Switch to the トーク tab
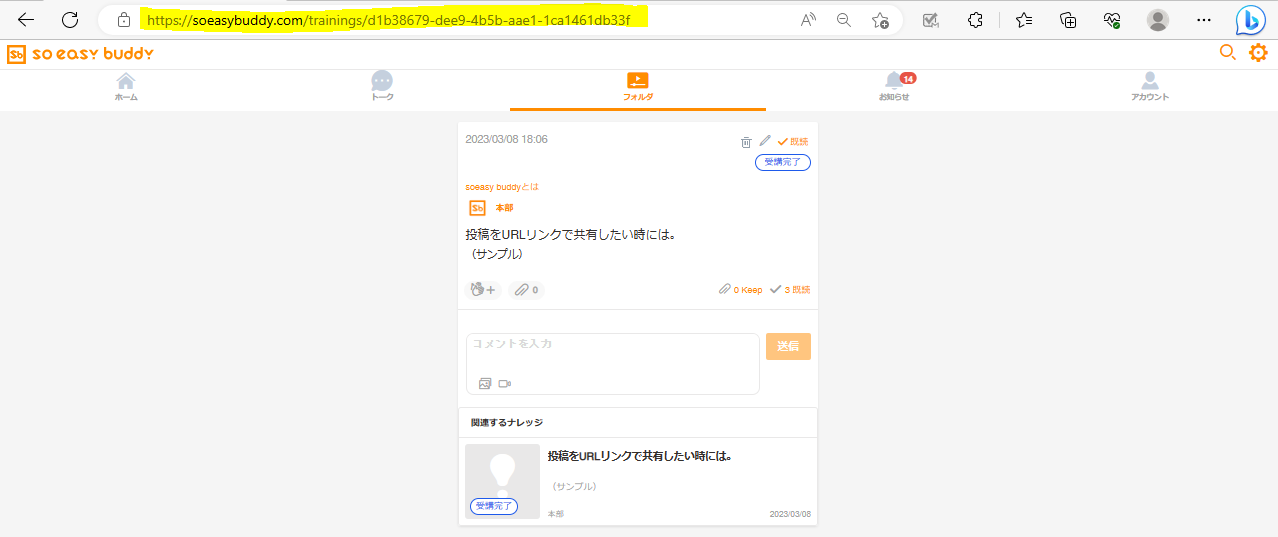Image resolution: width=1278 pixels, height=537 pixels. click(382, 87)
